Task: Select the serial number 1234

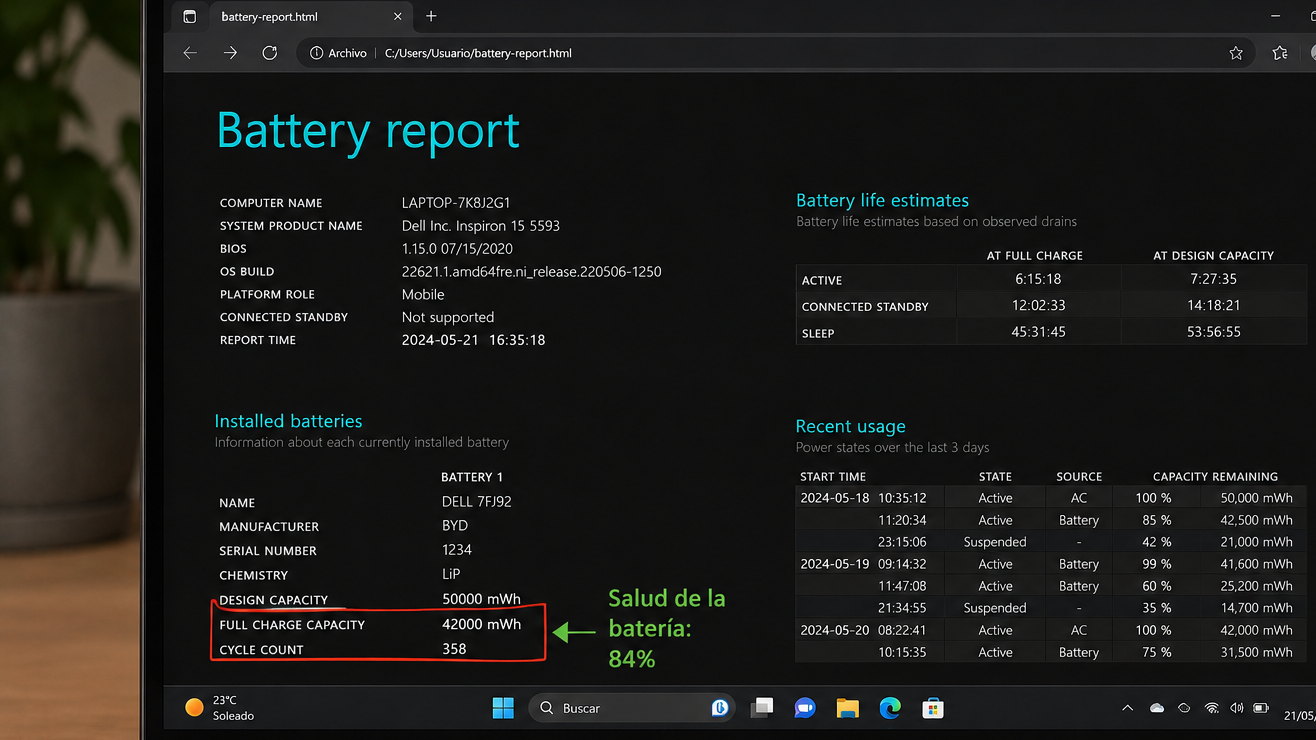Action: coord(457,549)
